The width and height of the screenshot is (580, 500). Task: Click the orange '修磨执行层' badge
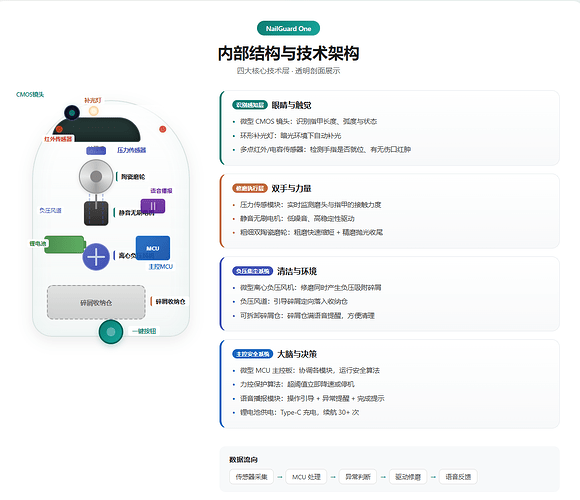point(250,188)
